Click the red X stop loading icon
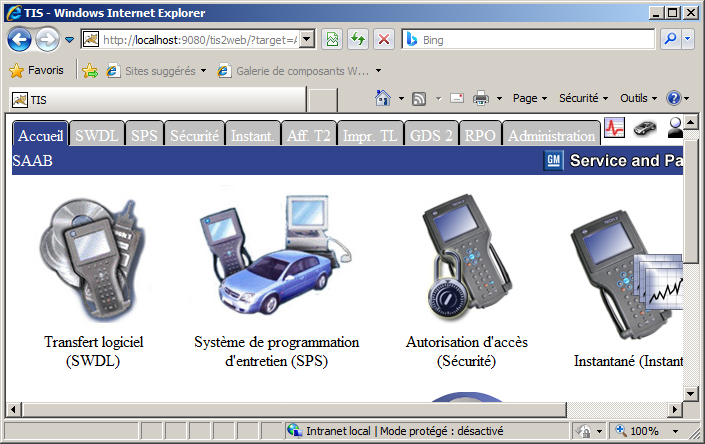This screenshot has height=444, width=705. click(x=382, y=40)
